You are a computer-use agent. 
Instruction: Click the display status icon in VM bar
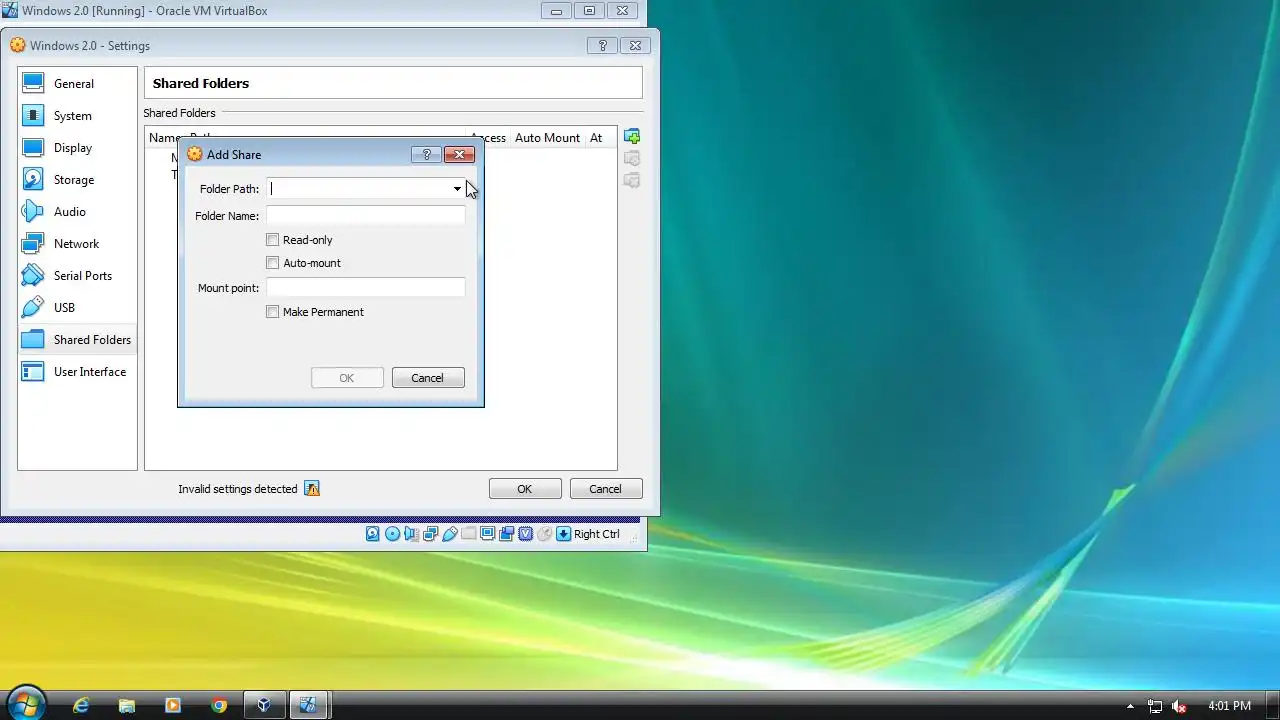pos(488,534)
